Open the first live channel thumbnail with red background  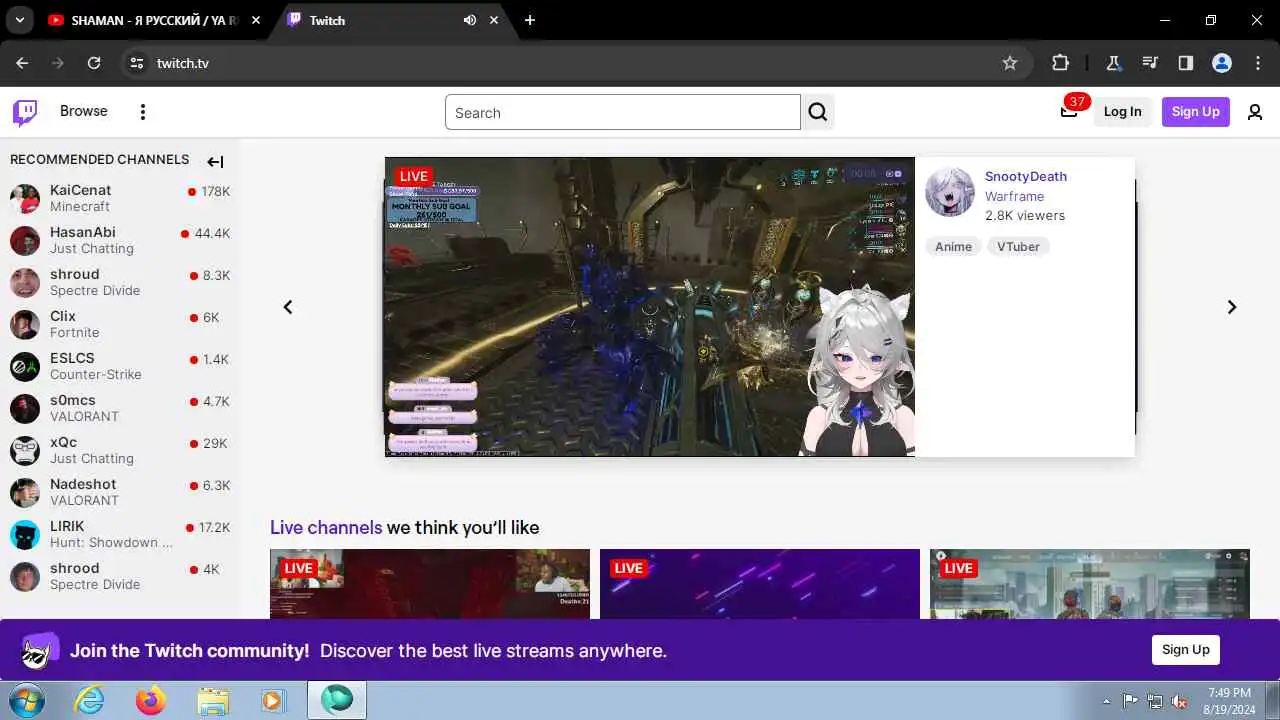[430, 584]
